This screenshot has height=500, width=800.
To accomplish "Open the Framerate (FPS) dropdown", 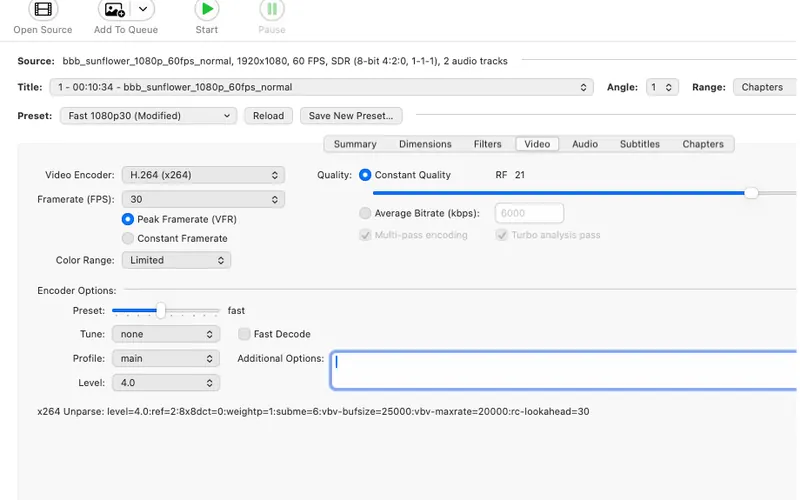I will [x=203, y=199].
